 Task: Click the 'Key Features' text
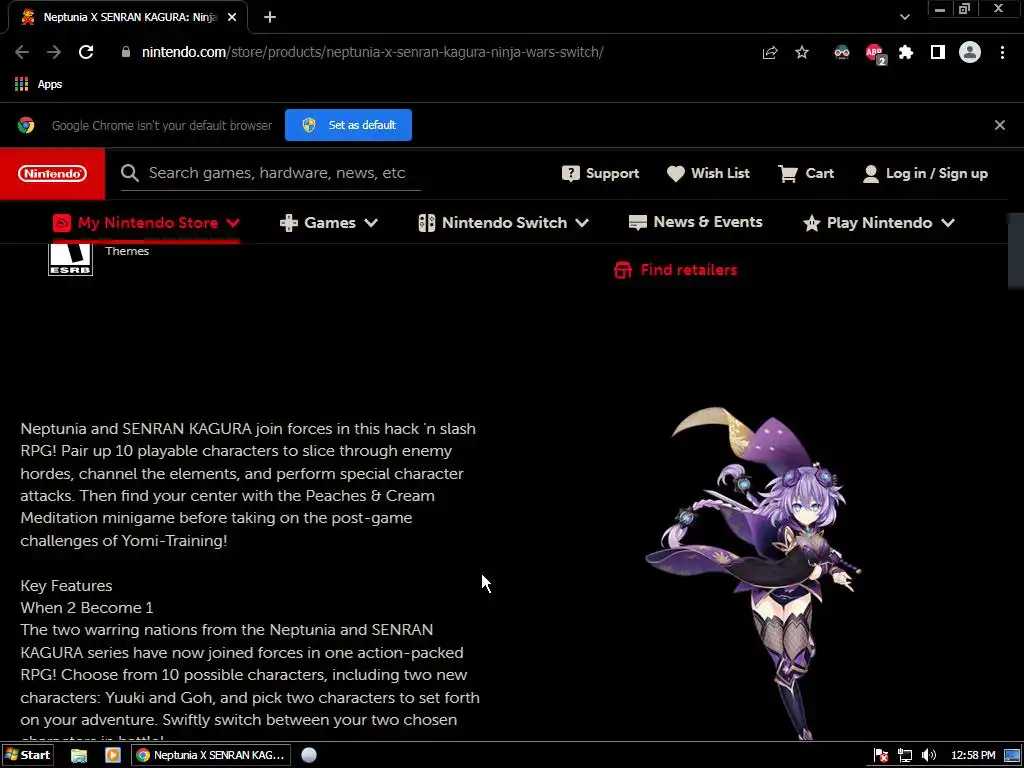pos(66,586)
